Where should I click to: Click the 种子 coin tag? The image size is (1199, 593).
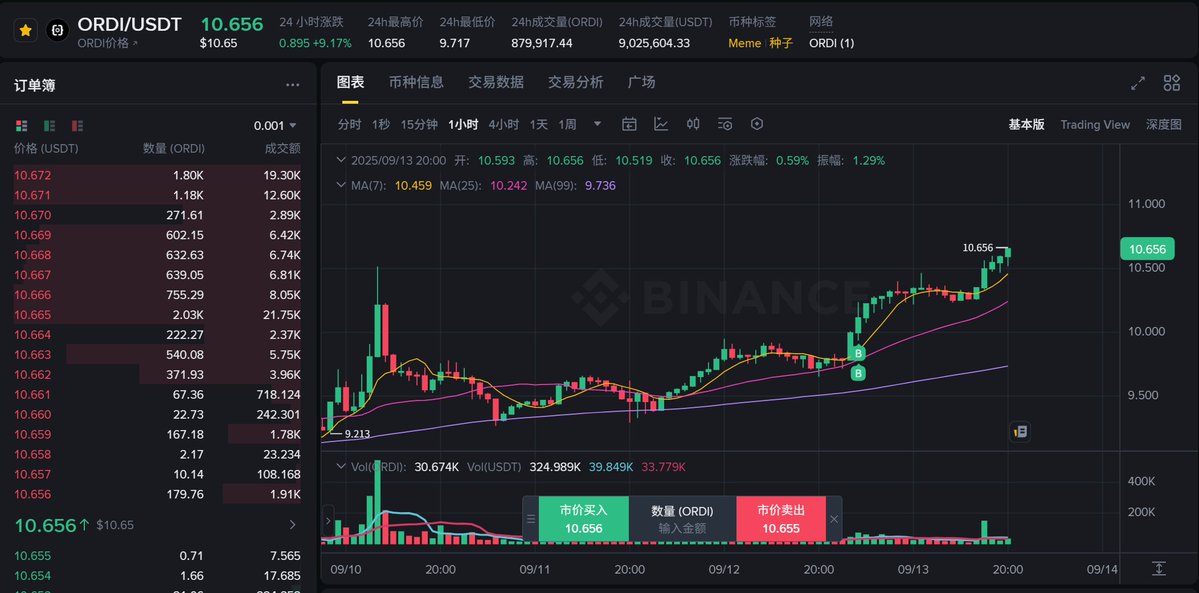[x=781, y=44]
